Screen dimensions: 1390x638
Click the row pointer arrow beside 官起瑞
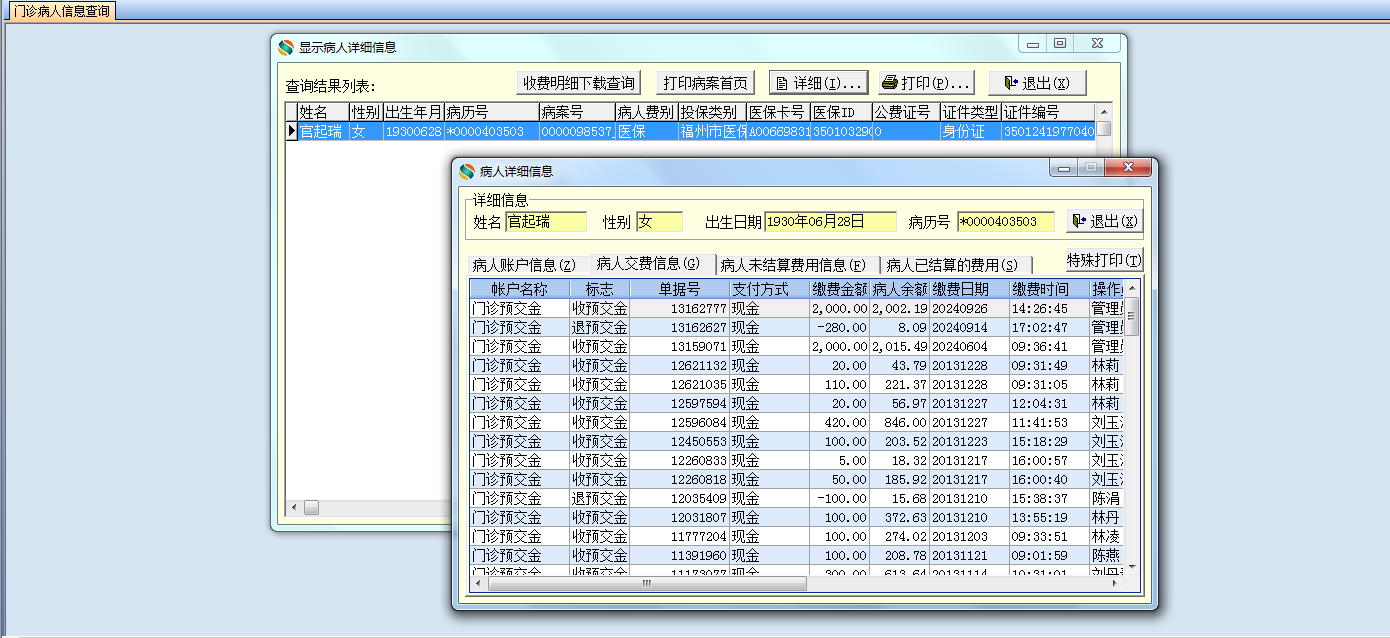coord(291,131)
